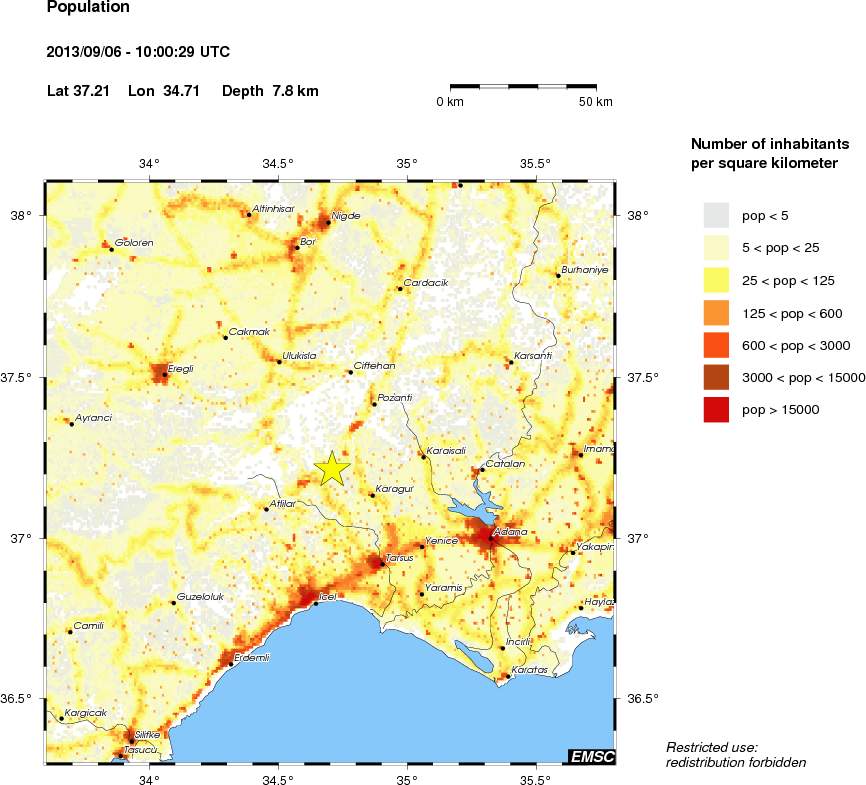The image size is (866, 785).
Task: Click the Burhaniye town label
Action: tap(585, 270)
